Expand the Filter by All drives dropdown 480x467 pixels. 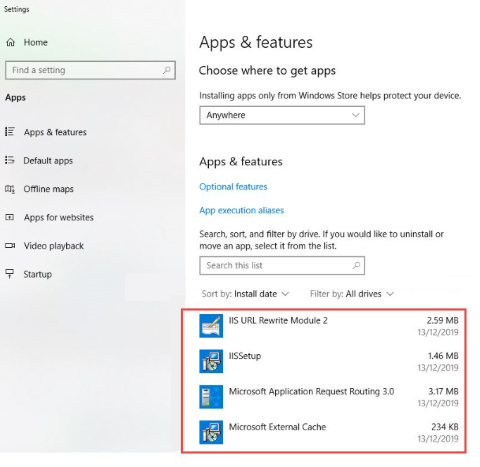tap(352, 294)
